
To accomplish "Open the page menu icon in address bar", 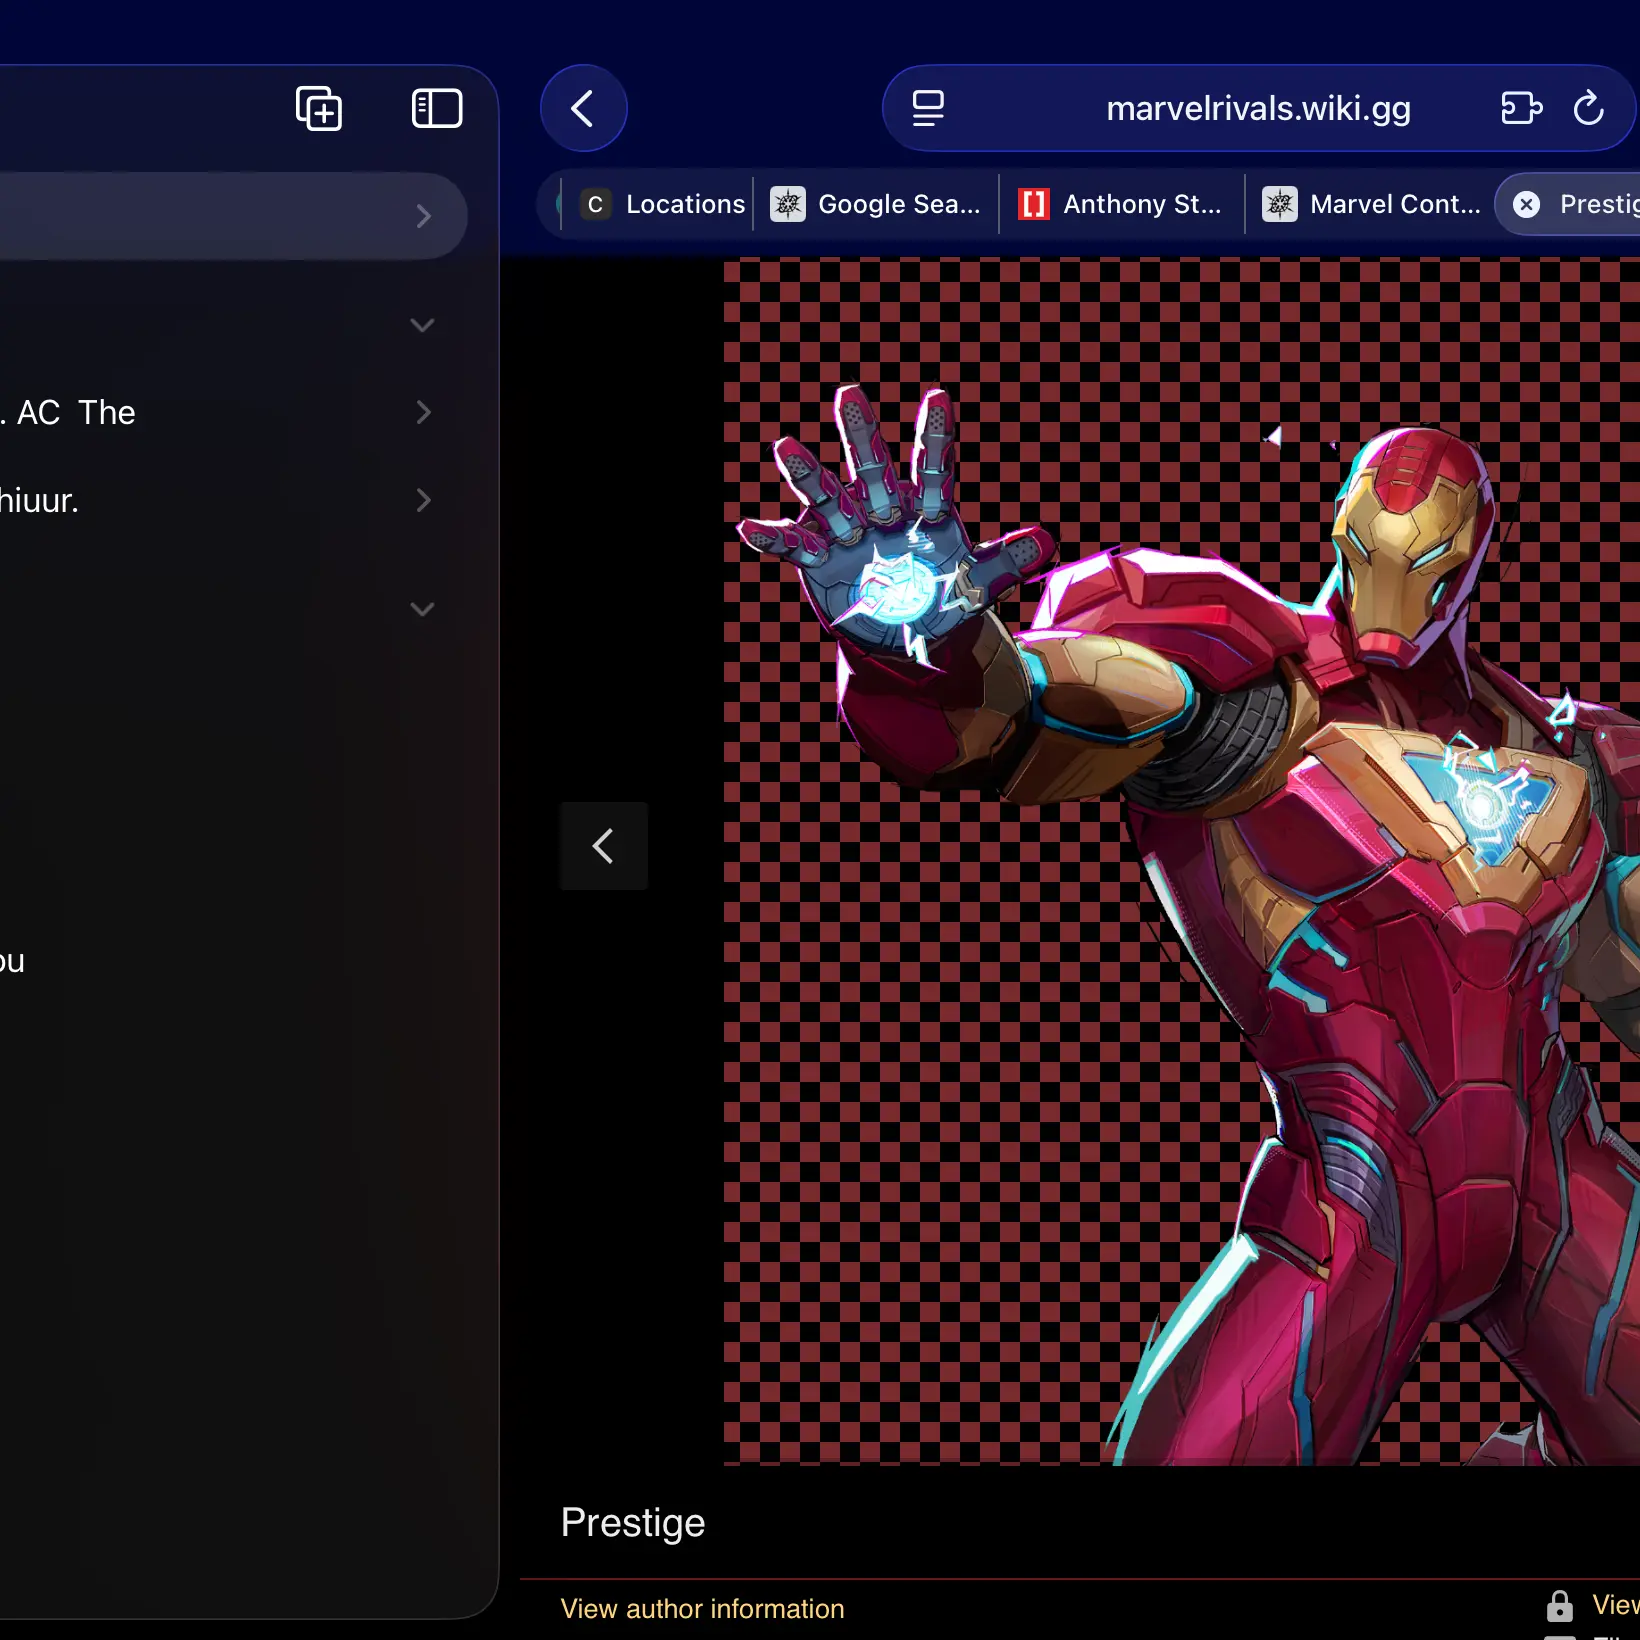I will pos(928,108).
